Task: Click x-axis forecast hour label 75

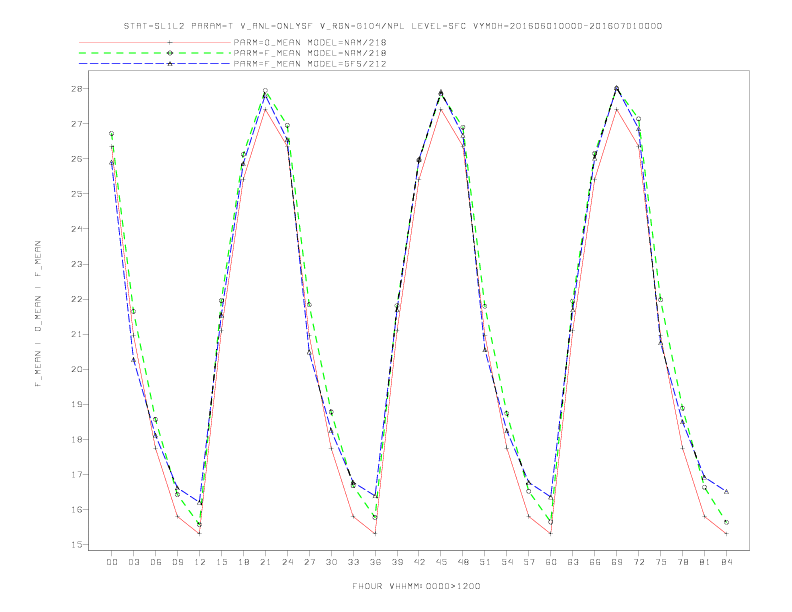Action: pos(661,562)
